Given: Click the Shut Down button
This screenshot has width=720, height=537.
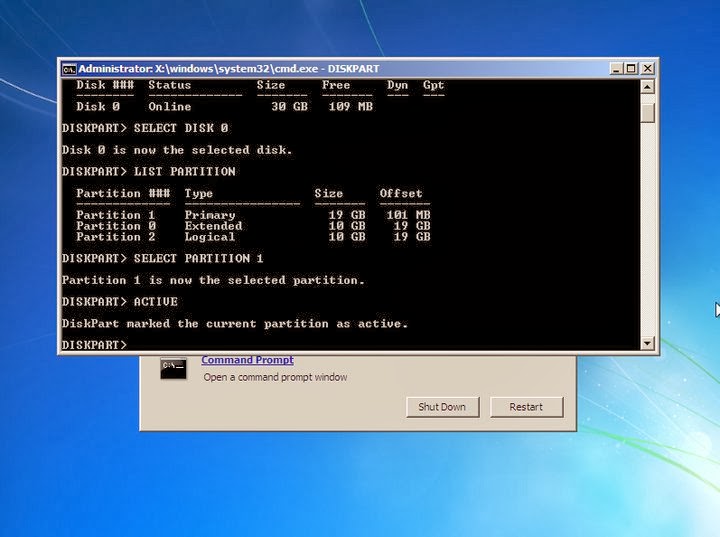Looking at the screenshot, I should pyautogui.click(x=442, y=407).
